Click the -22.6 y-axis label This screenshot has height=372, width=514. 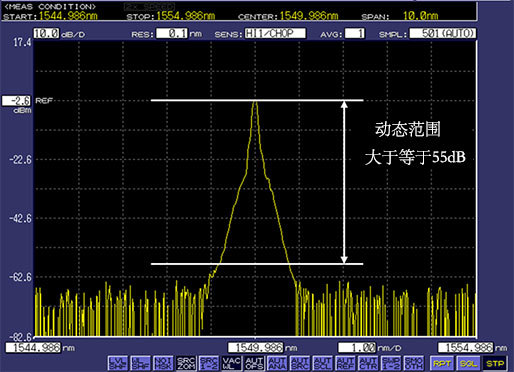(x=20, y=160)
